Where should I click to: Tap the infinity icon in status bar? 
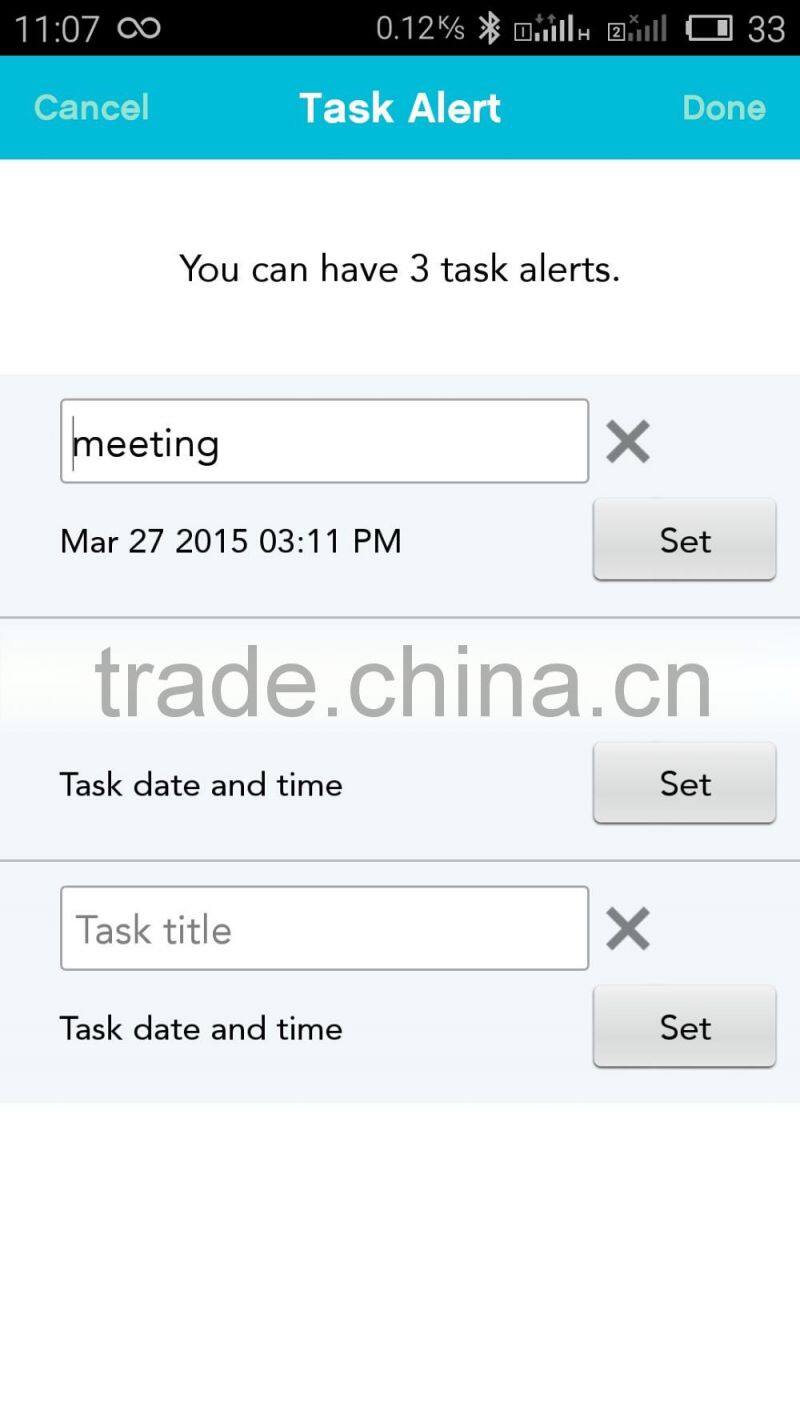(x=139, y=28)
